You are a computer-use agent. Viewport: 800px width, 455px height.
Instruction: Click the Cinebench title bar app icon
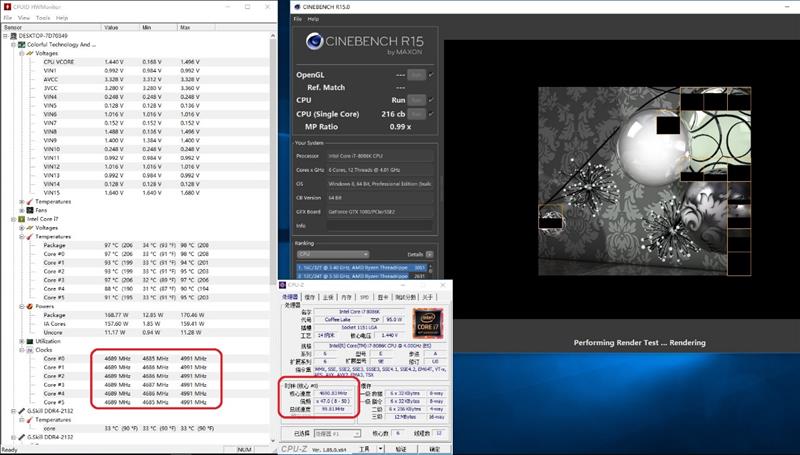(297, 7)
